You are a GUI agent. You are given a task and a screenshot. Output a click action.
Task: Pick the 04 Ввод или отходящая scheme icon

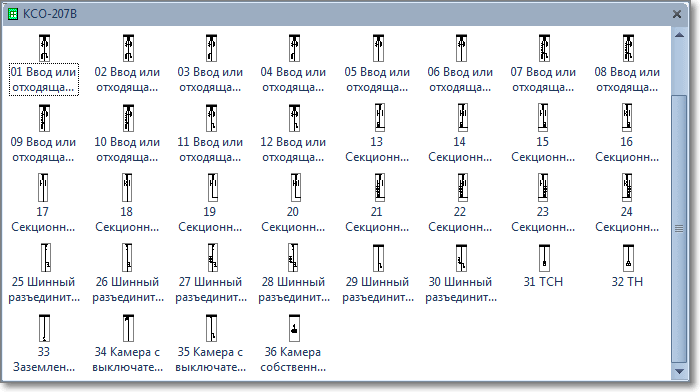pyautogui.click(x=294, y=48)
